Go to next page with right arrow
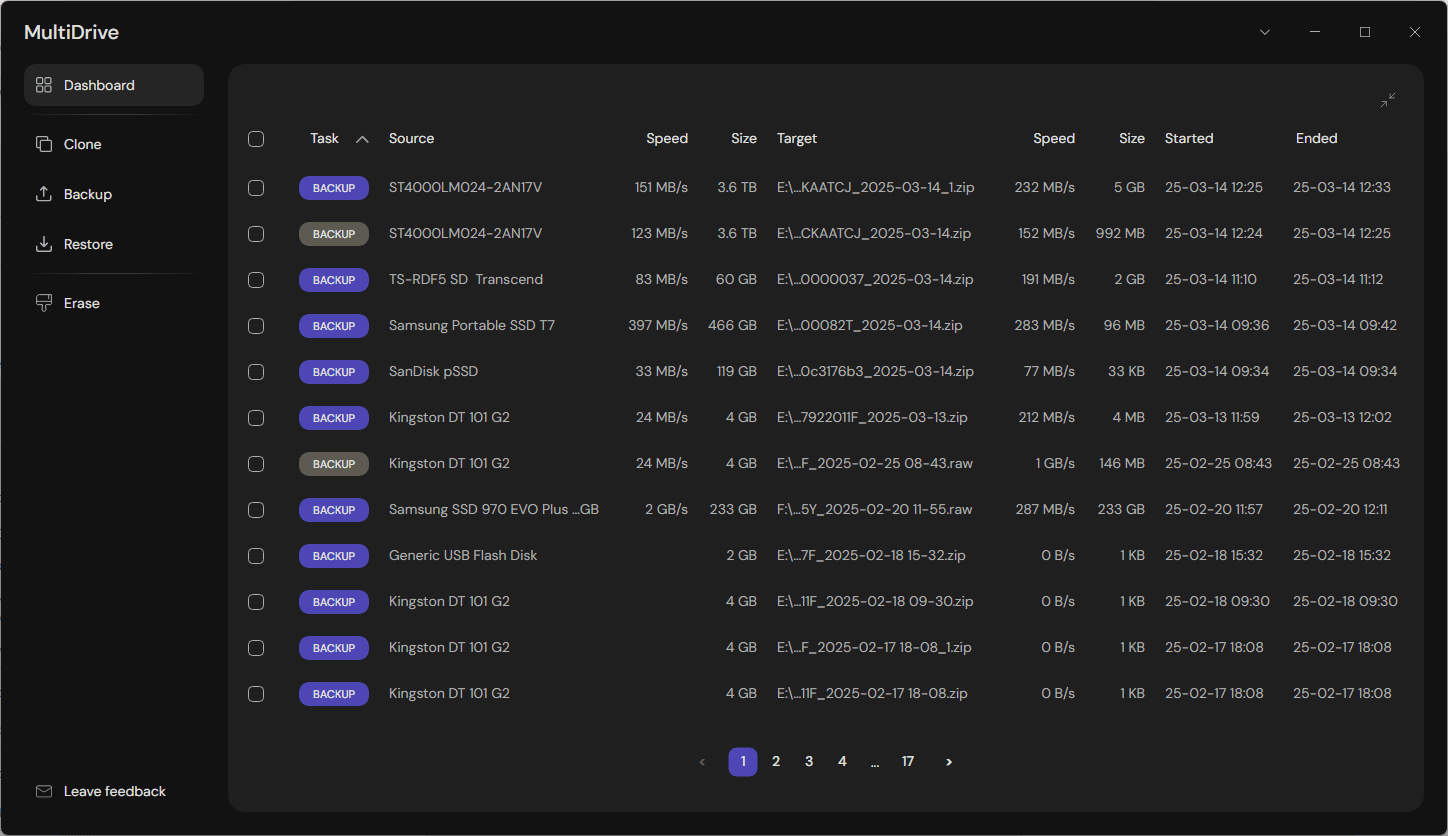Viewport: 1448px width, 836px height. [x=949, y=762]
